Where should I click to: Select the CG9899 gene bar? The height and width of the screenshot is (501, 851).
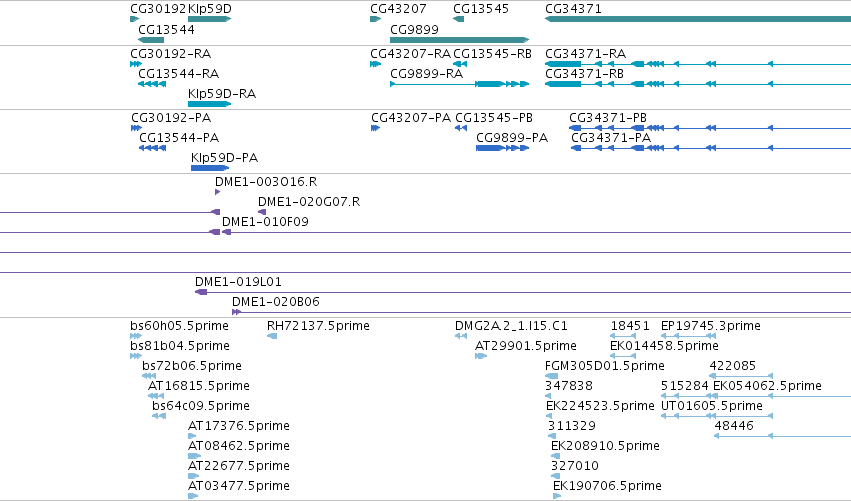pyautogui.click(x=459, y=40)
